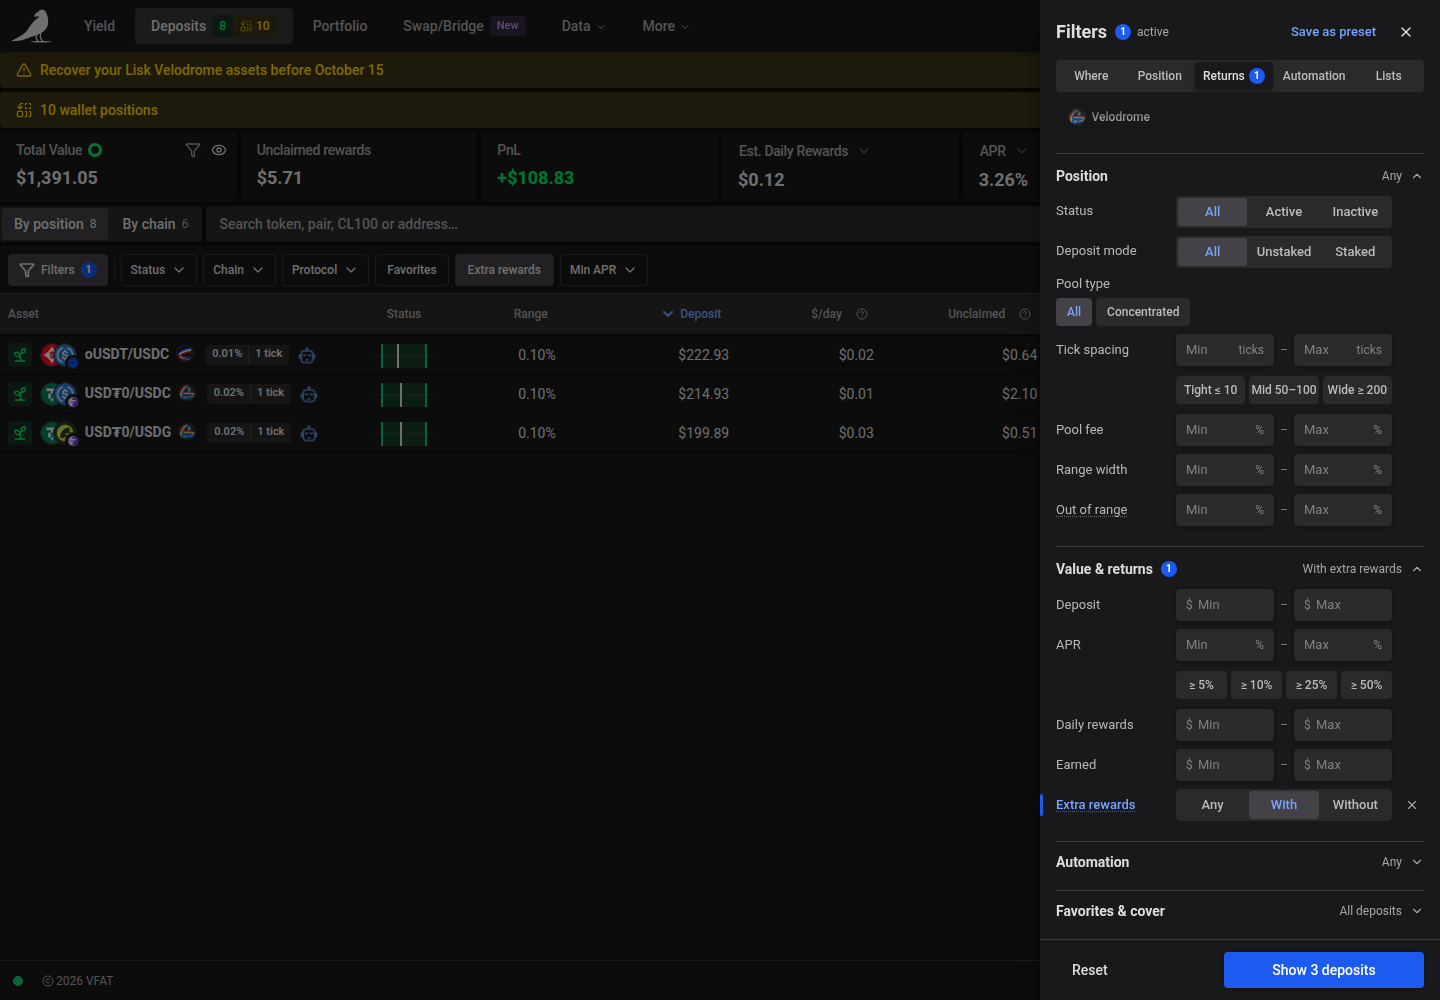
Task: Switch to the Automation filter tab
Action: tap(1314, 76)
